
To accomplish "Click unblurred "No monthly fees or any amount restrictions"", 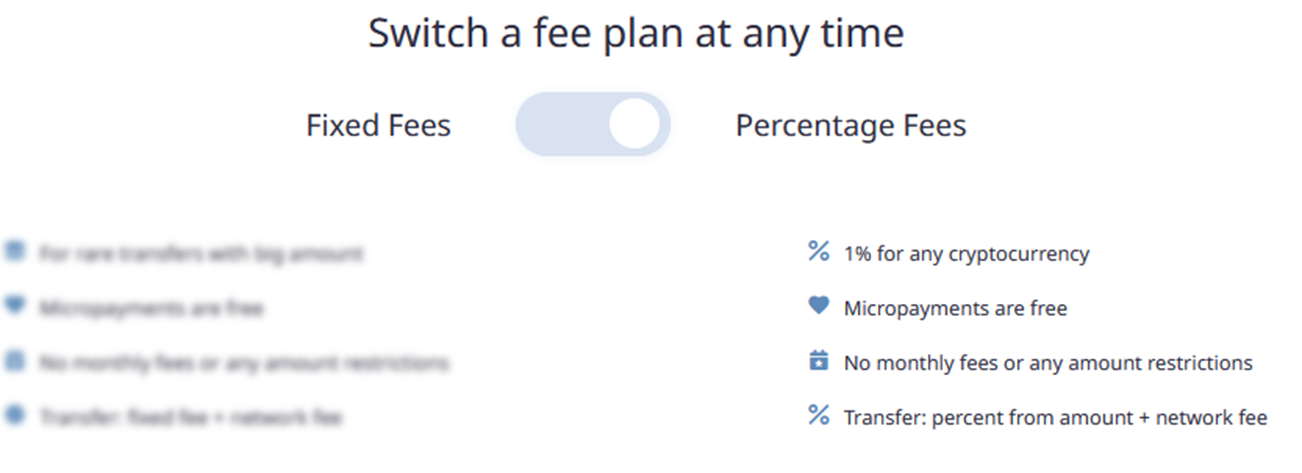I will [x=1048, y=363].
